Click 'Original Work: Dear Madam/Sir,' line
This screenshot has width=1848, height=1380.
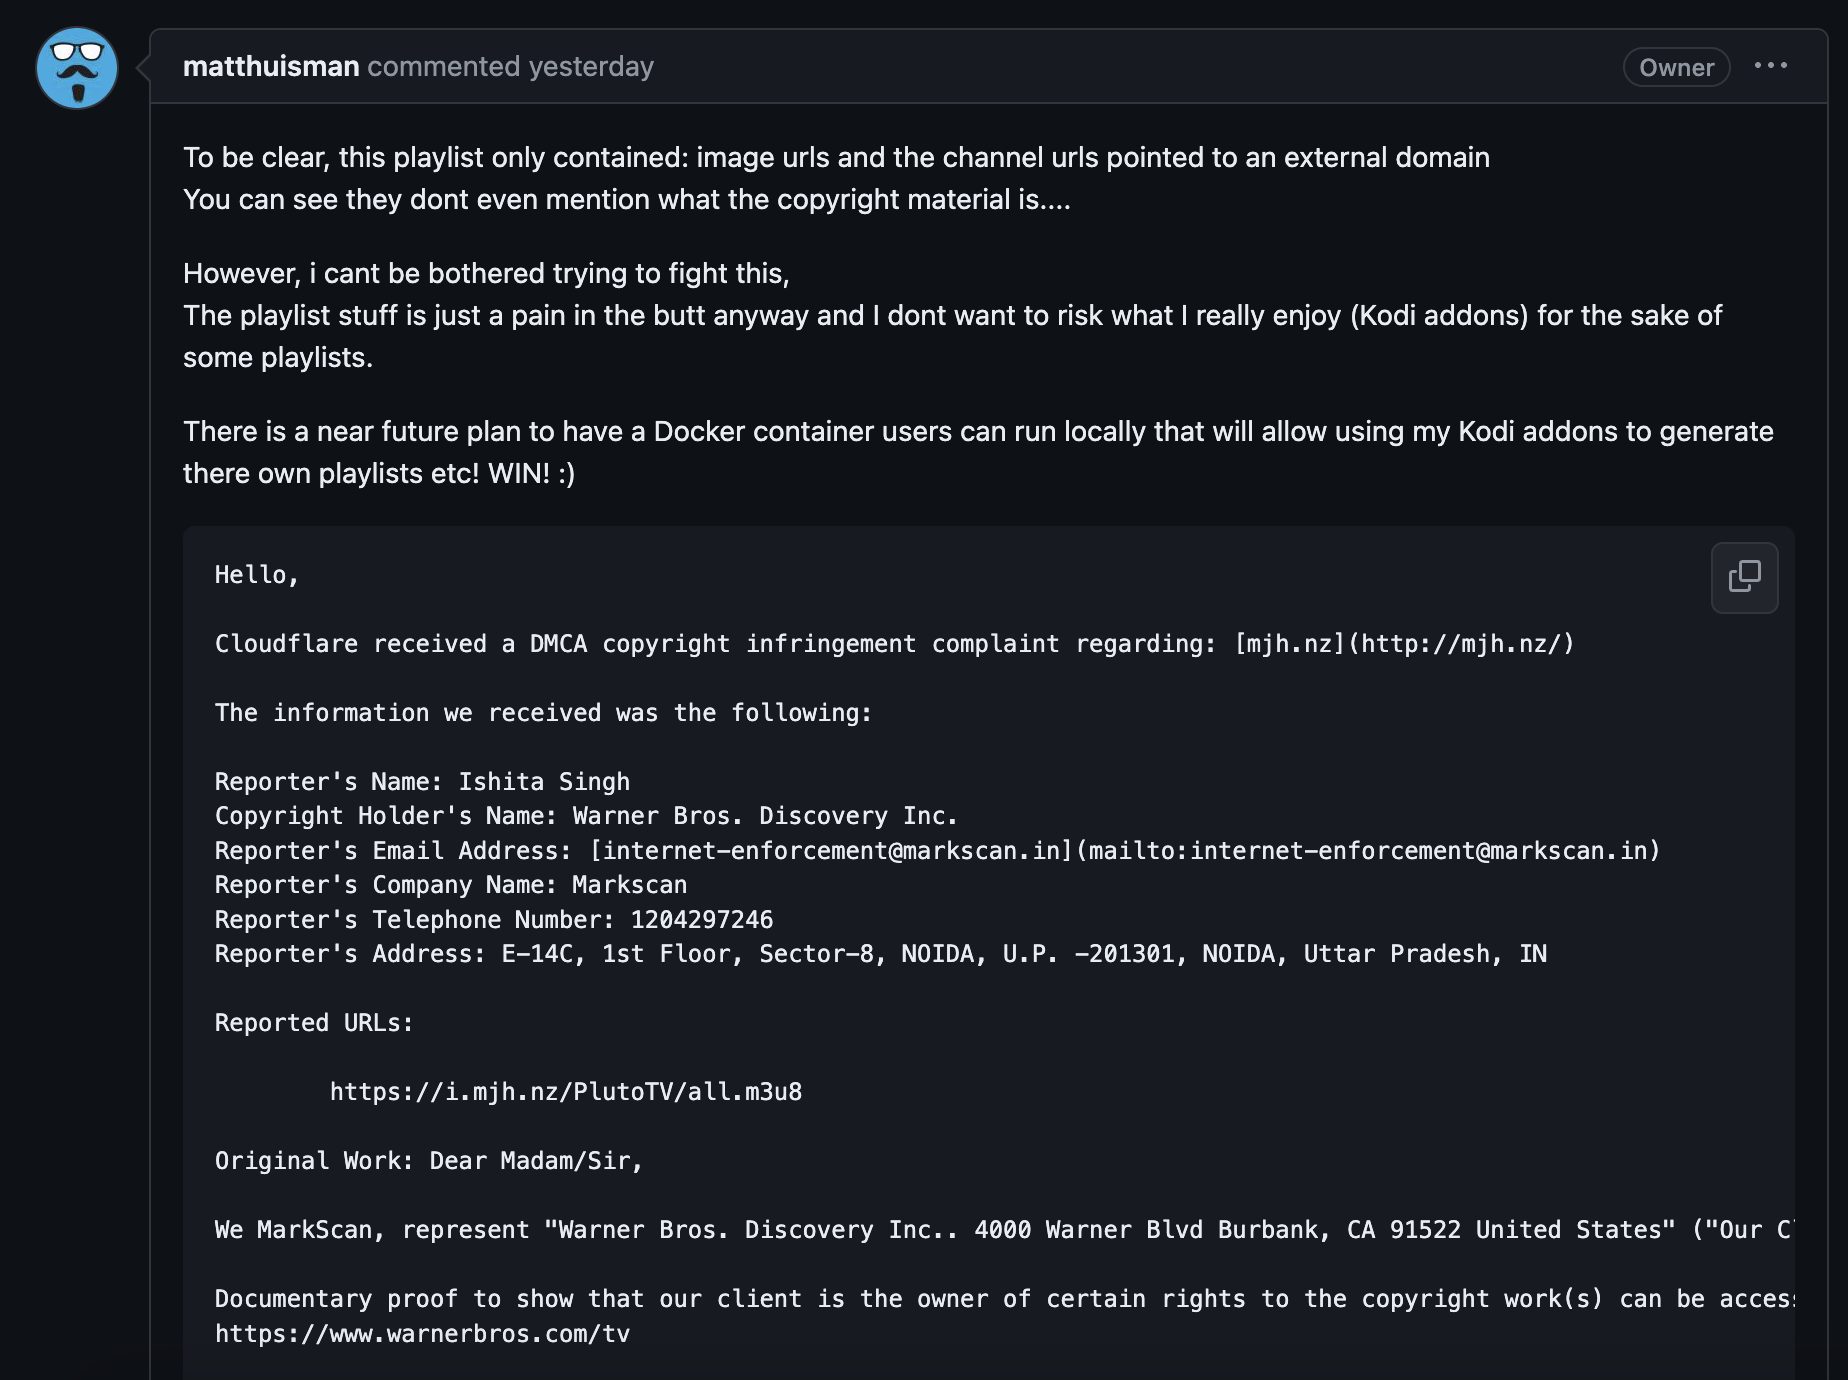pos(429,1161)
